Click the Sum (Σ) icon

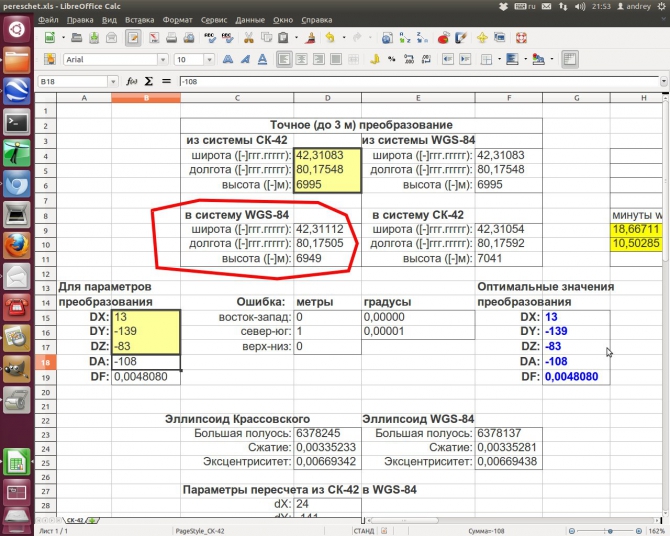(x=149, y=80)
